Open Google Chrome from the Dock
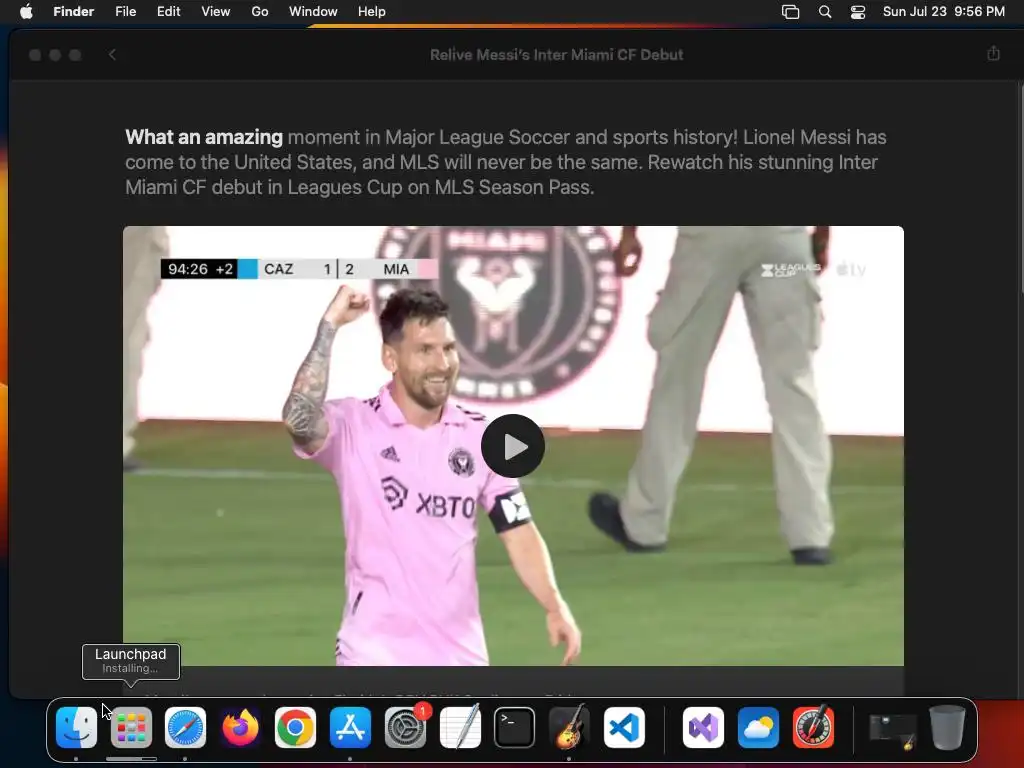 click(295, 728)
